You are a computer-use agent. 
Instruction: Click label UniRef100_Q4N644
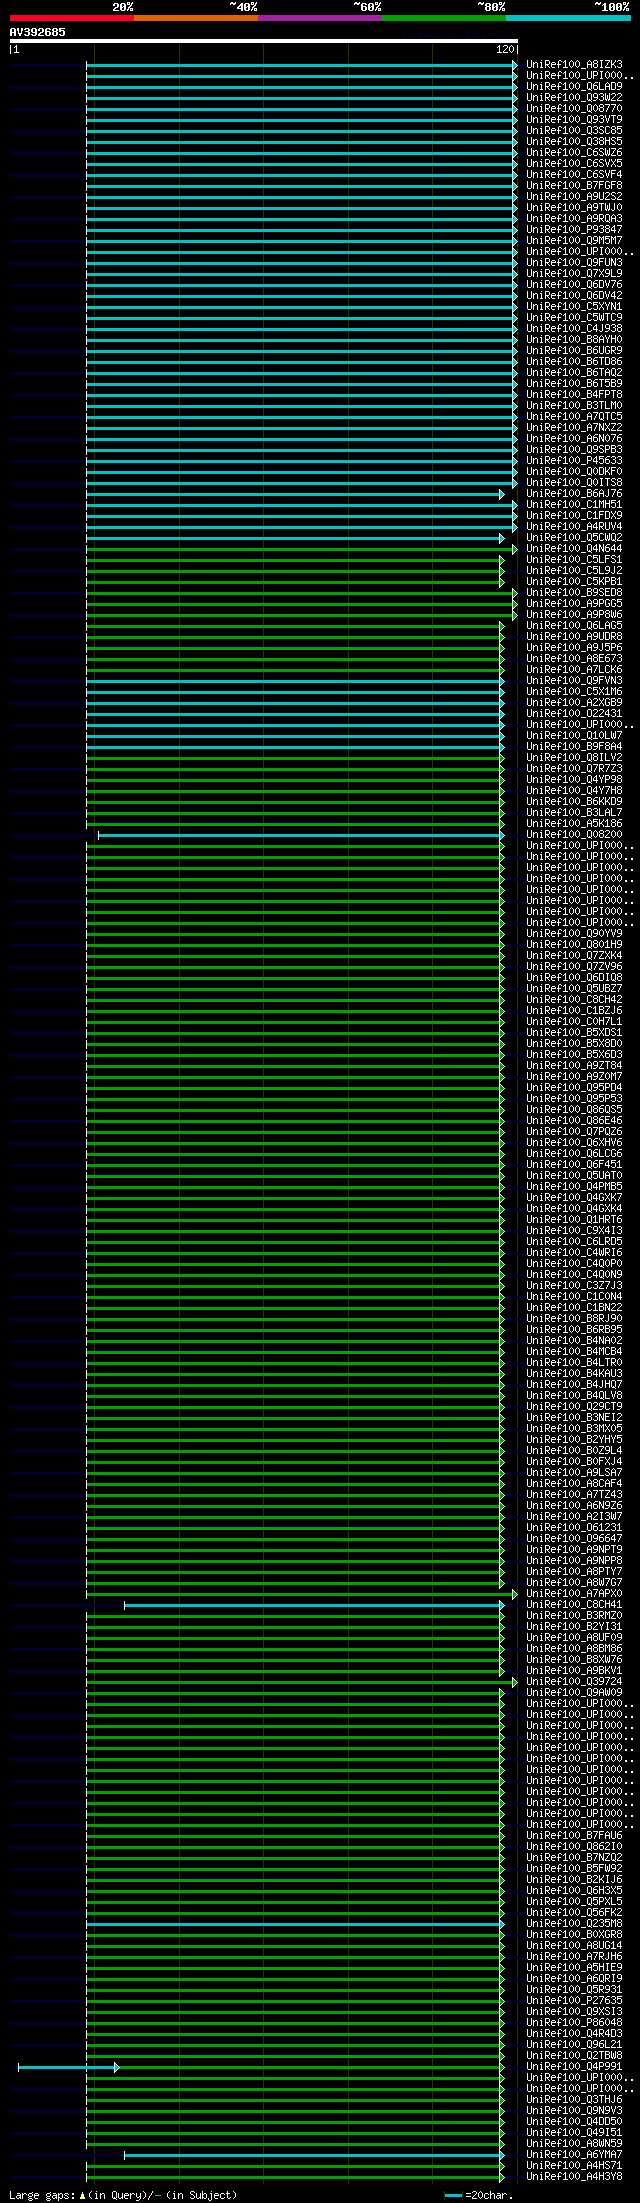pyautogui.click(x=574, y=549)
